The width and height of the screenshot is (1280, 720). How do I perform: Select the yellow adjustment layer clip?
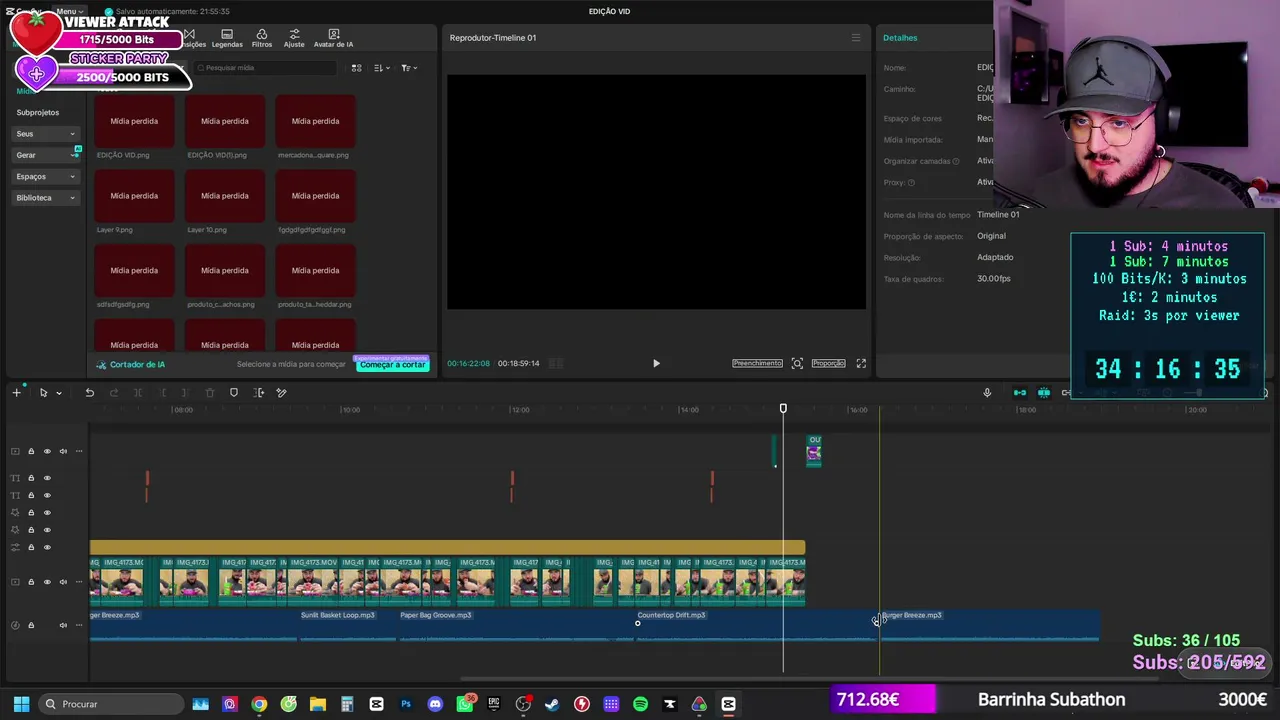447,547
